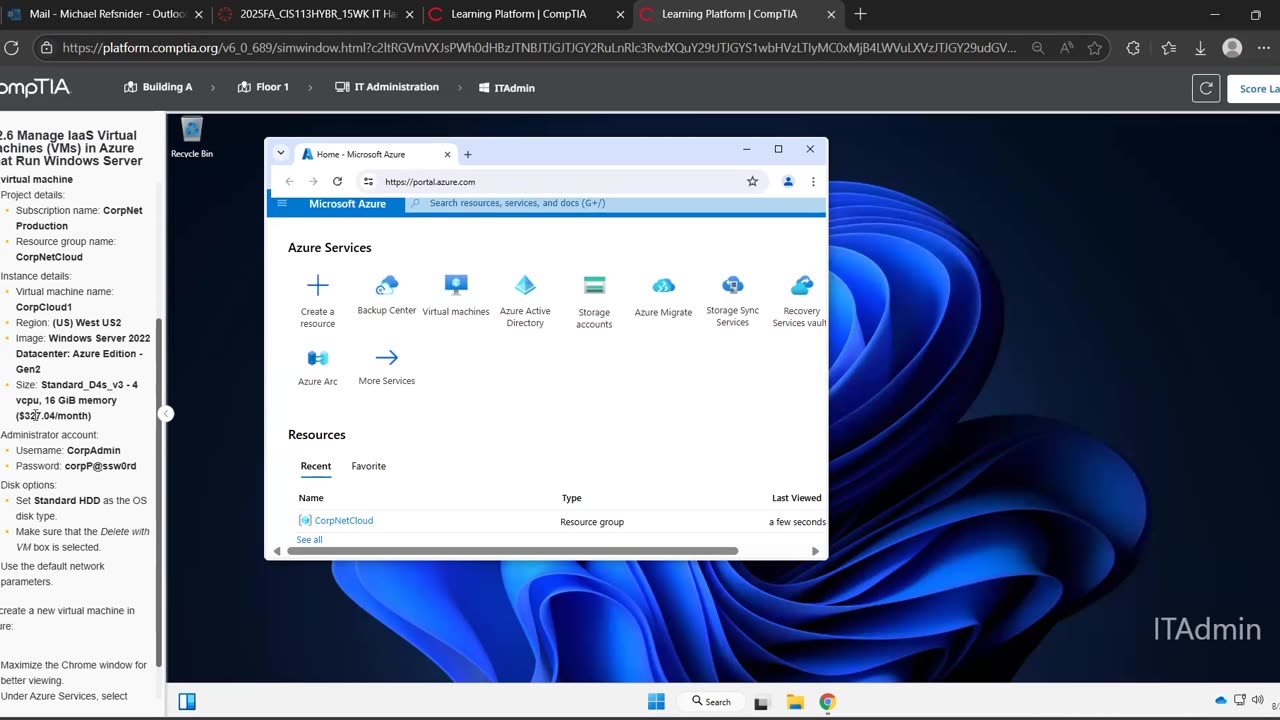Open Create a resource in Azure Services
Viewport: 1280px width, 720px height.
pos(318,301)
